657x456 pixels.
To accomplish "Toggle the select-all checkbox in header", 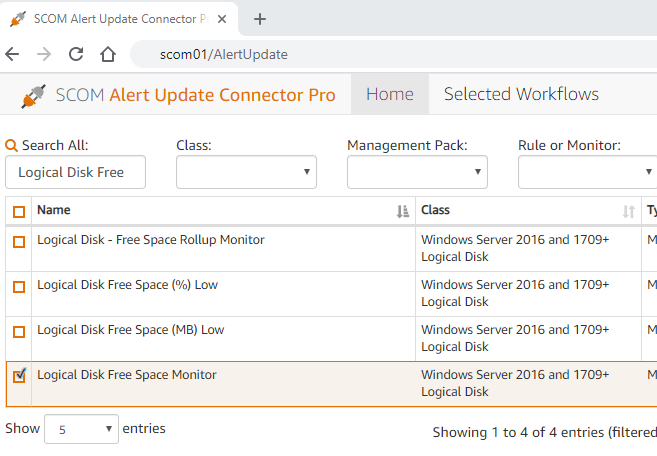I will pyautogui.click(x=19, y=212).
